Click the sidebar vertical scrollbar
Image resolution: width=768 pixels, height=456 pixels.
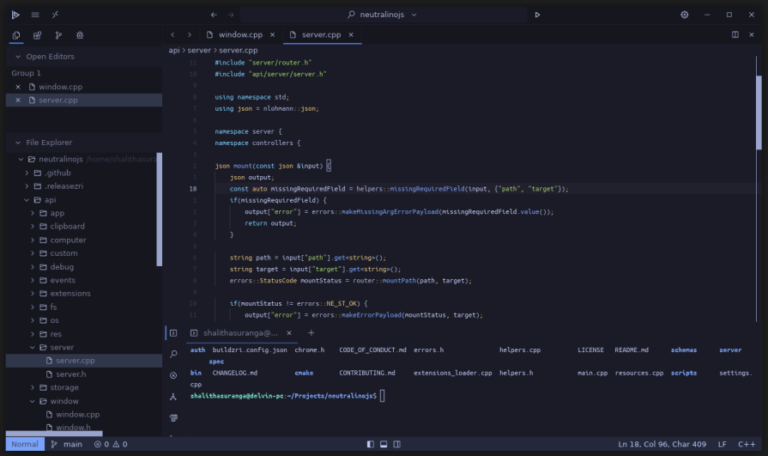(x=159, y=210)
